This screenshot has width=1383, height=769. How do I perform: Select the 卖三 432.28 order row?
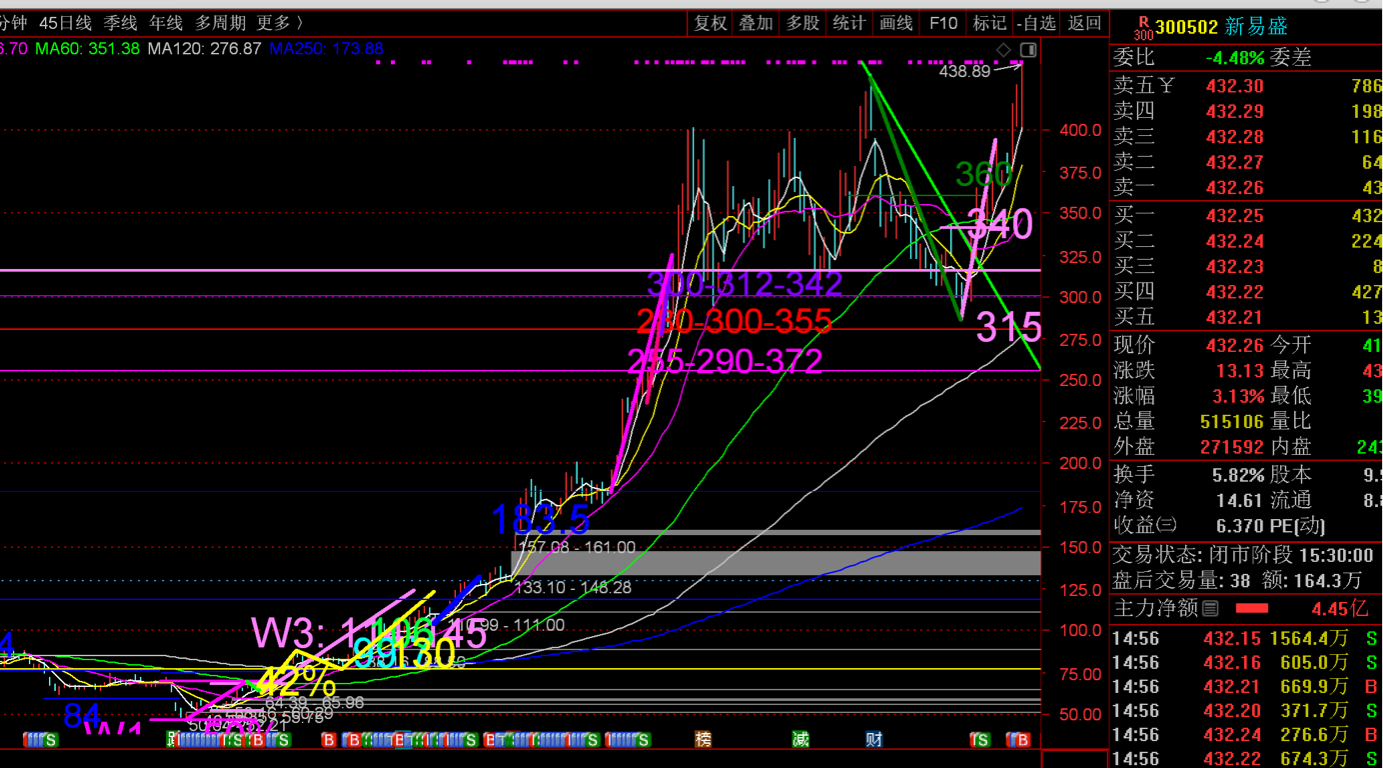1247,137
